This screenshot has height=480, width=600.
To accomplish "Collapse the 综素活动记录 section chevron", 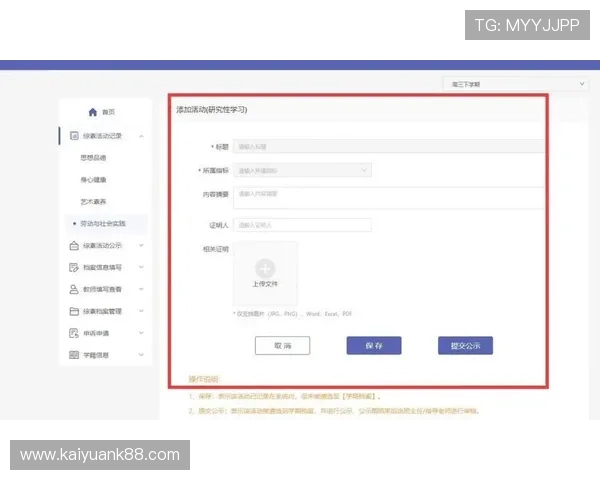I will (x=141, y=136).
